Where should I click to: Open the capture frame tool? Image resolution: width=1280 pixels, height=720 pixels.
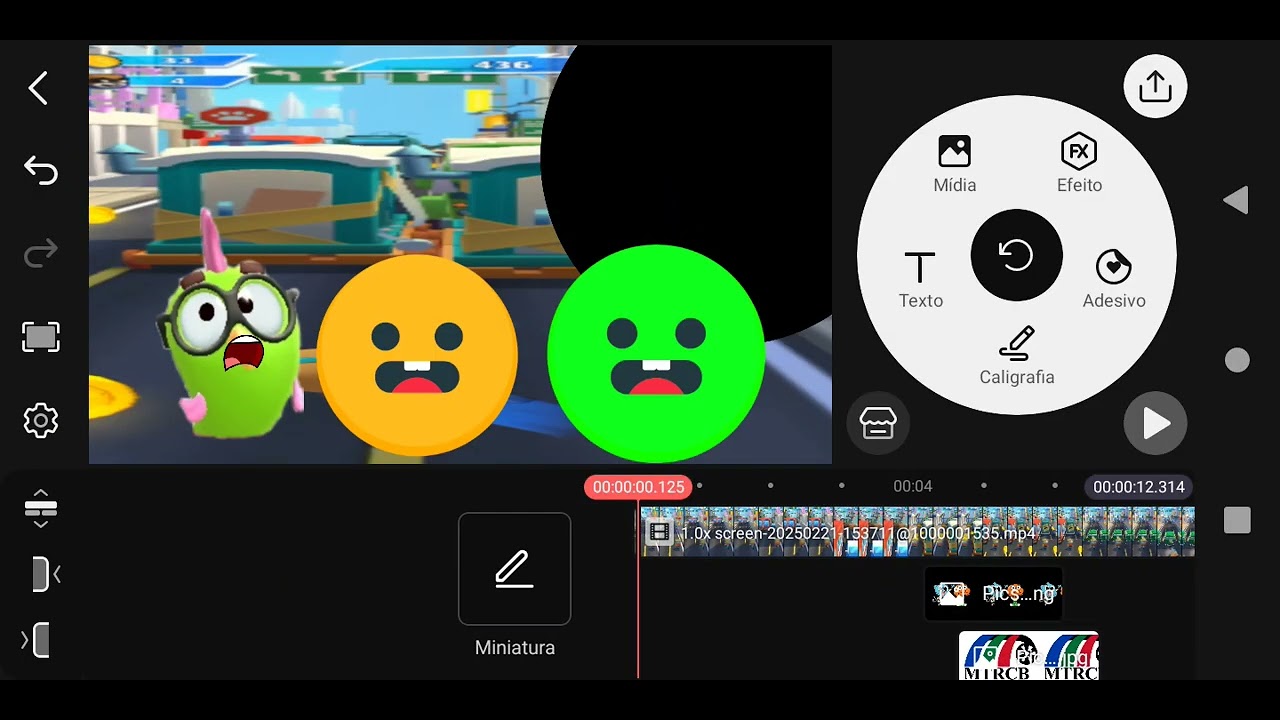(x=41, y=337)
